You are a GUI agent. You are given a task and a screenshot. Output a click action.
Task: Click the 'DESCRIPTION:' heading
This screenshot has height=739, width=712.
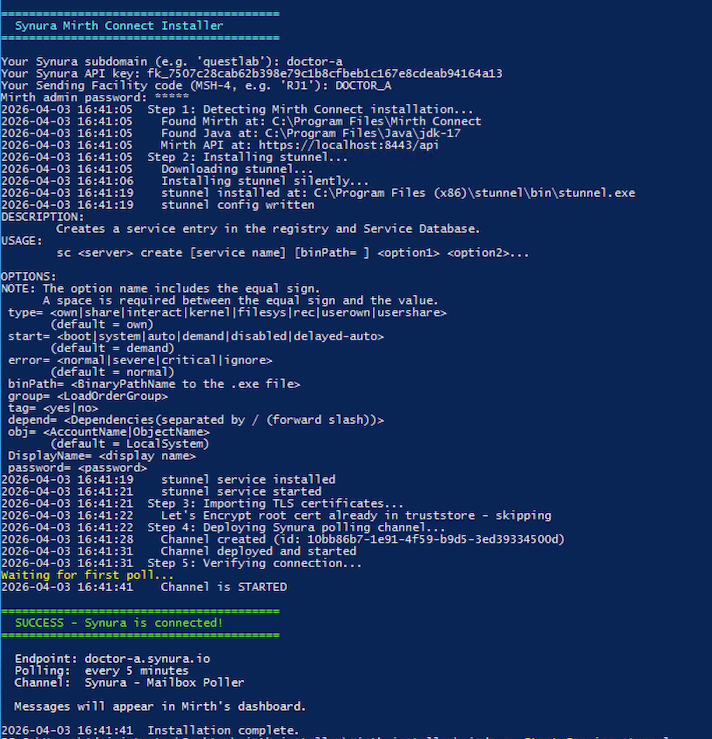point(42,217)
